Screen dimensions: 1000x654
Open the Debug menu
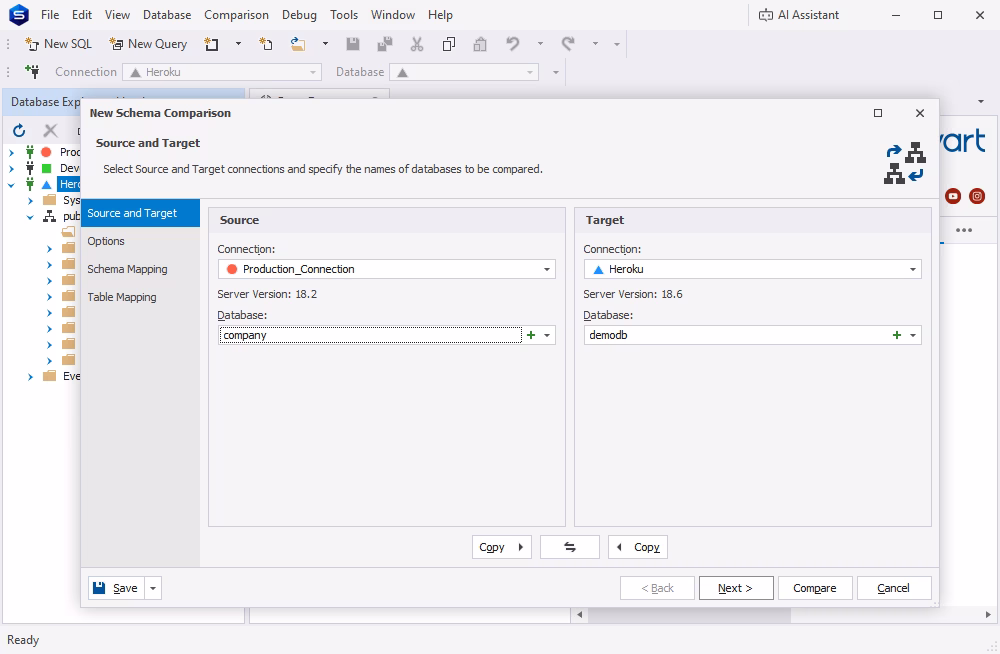point(299,15)
